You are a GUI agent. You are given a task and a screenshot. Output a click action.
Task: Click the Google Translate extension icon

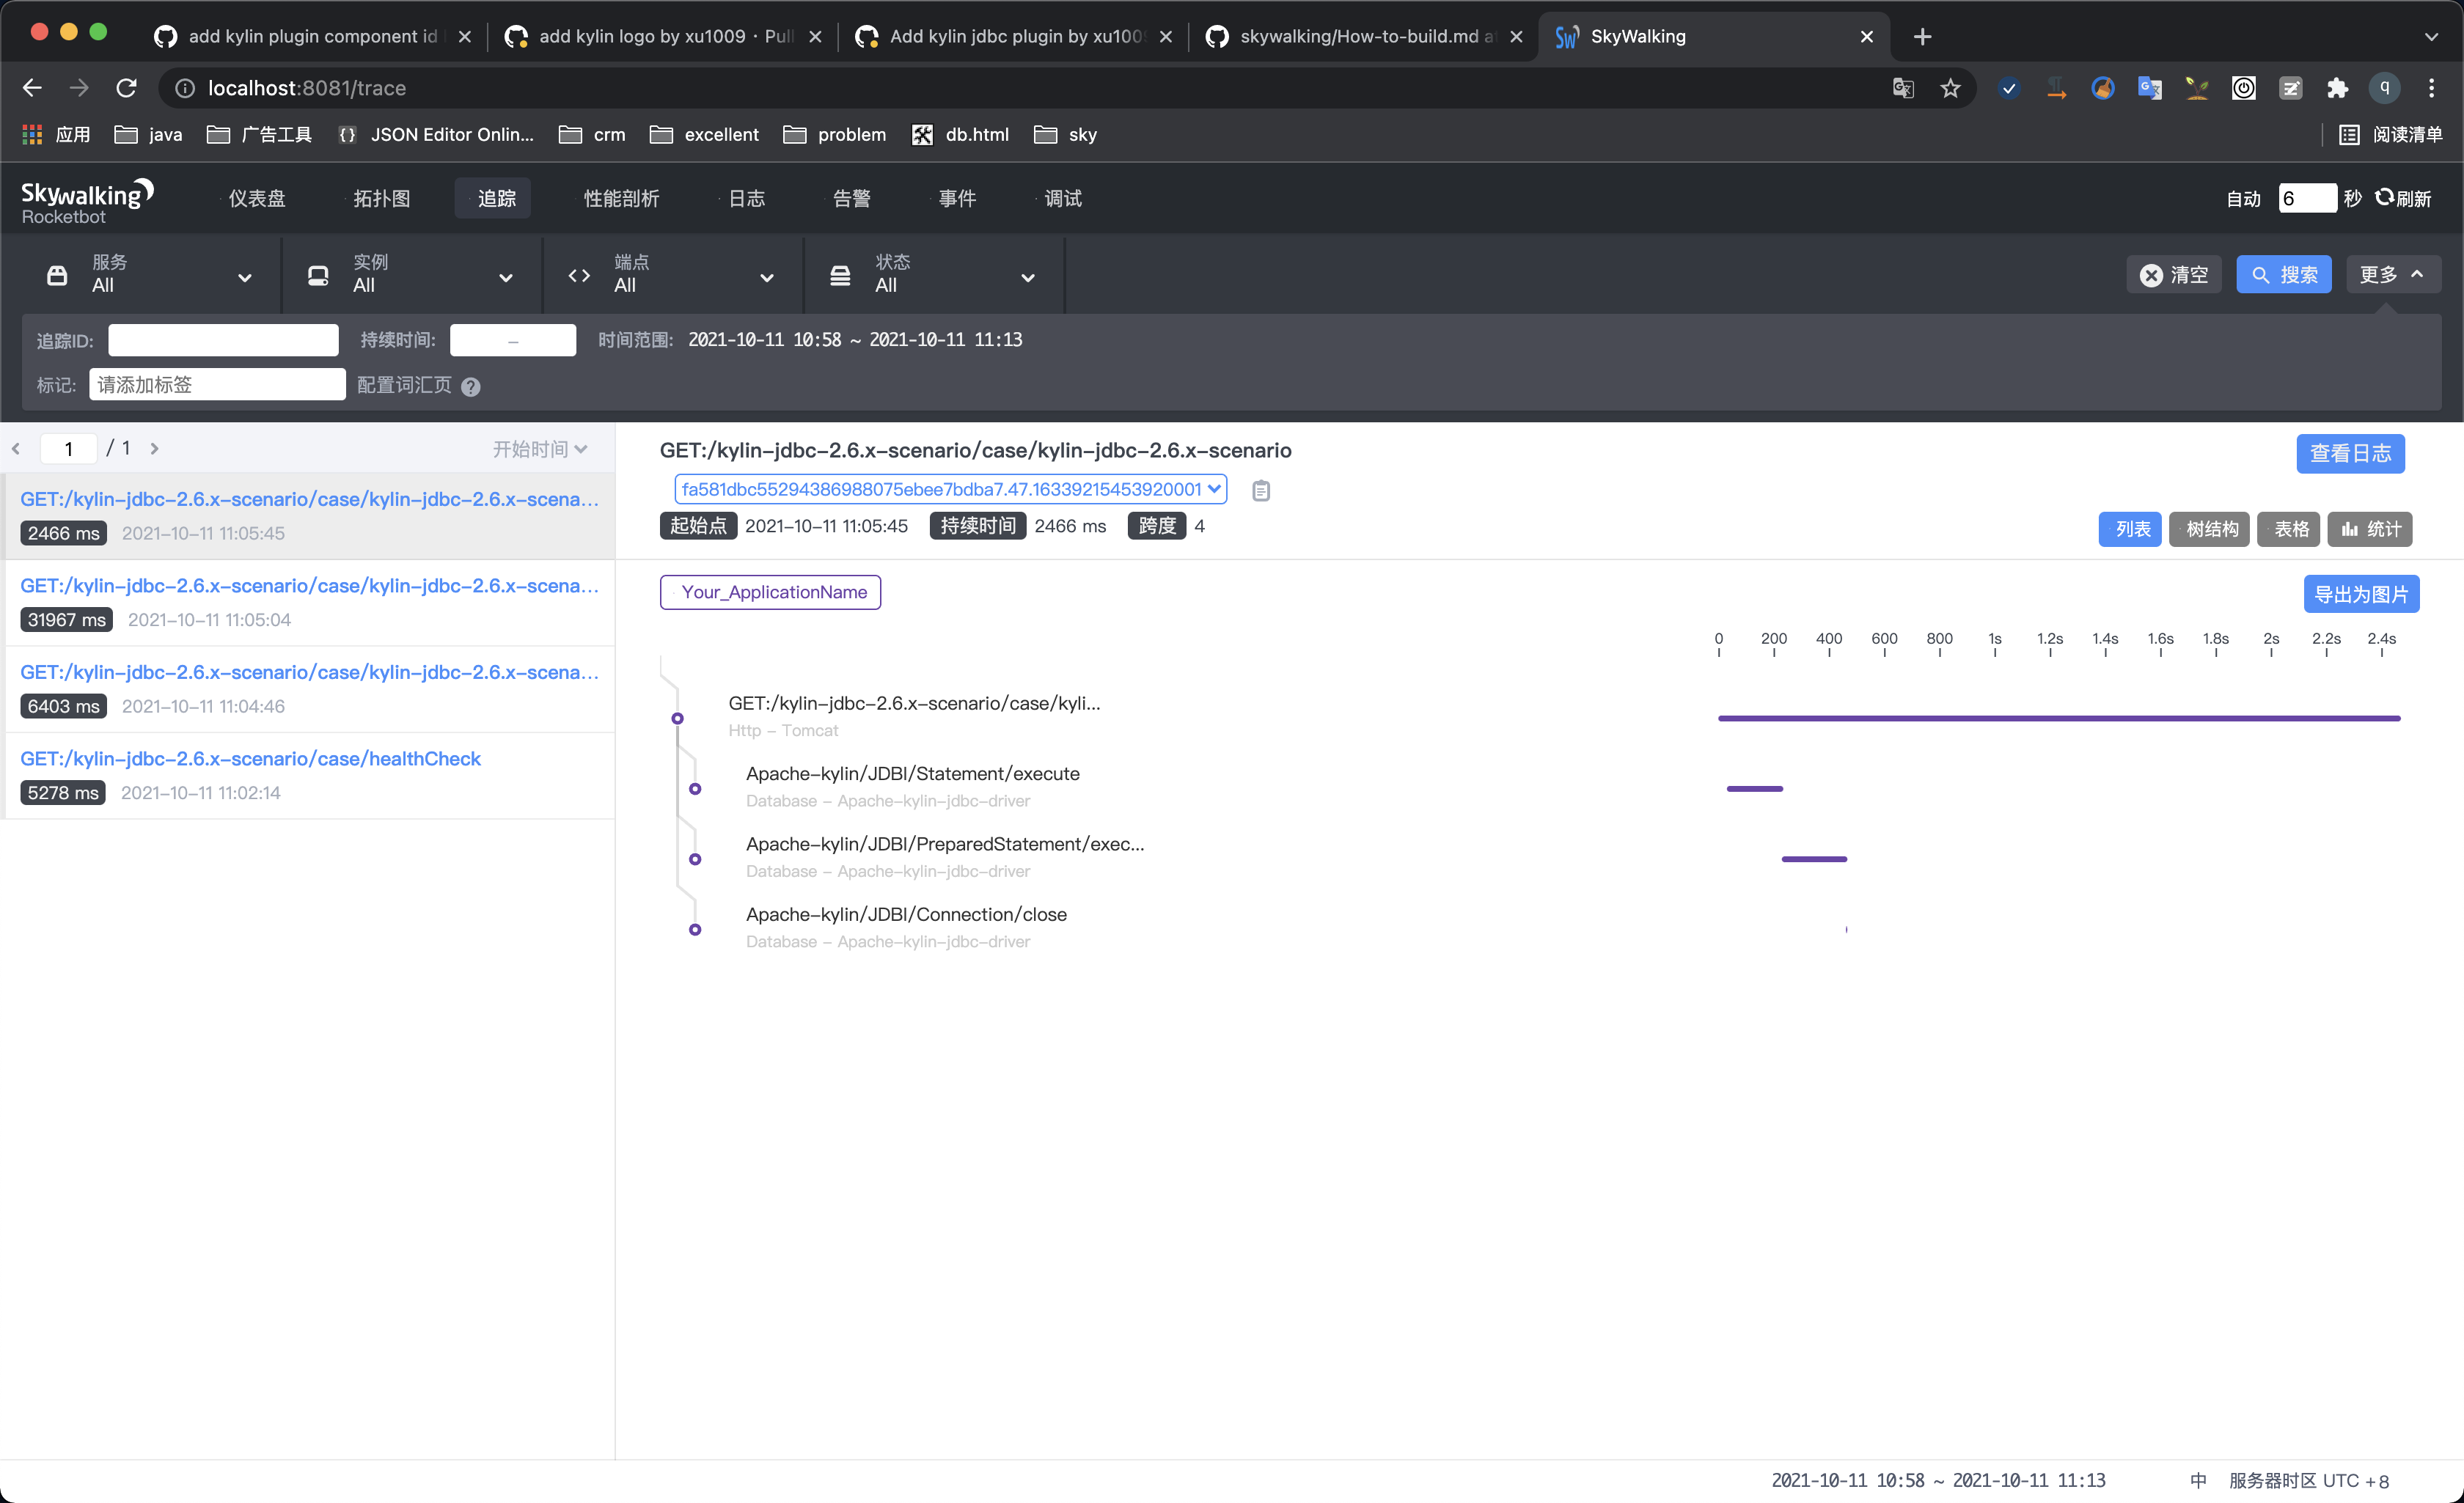click(x=2149, y=88)
